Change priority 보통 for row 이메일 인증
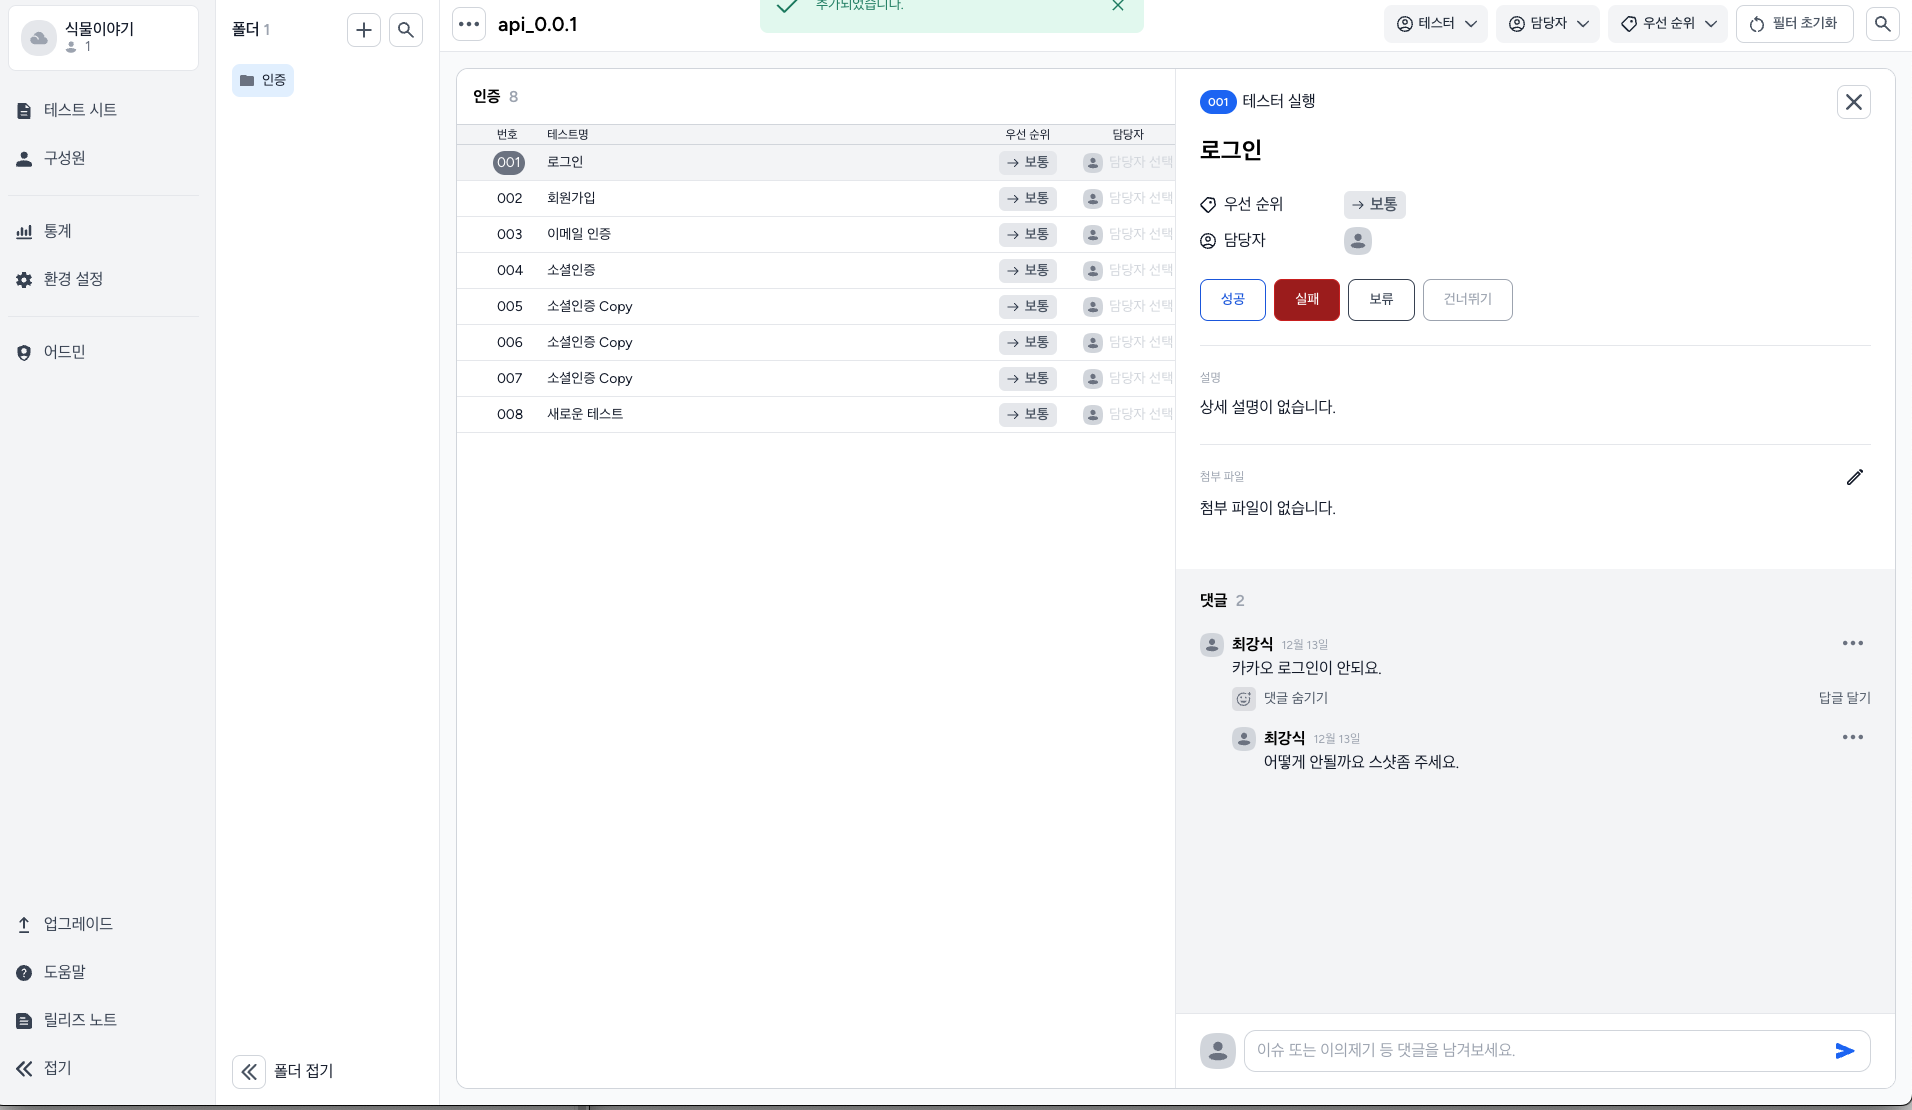 [1028, 234]
